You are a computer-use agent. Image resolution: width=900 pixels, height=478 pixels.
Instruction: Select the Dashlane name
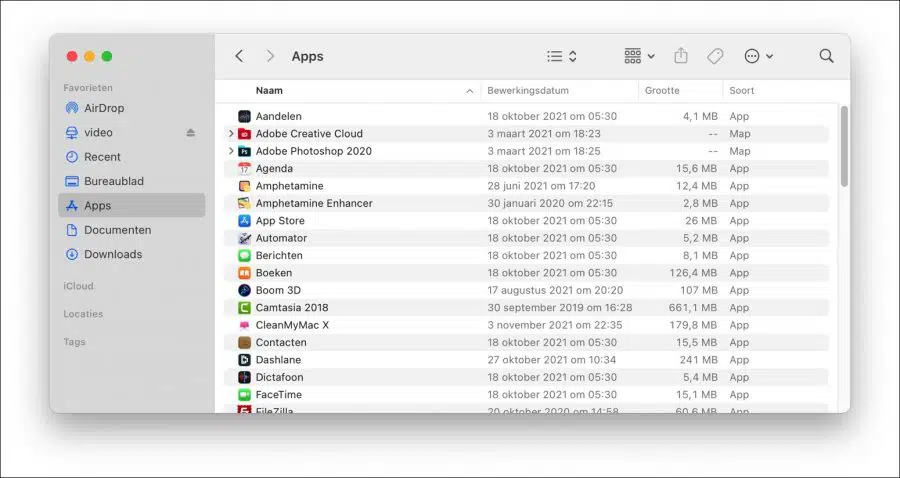(278, 360)
